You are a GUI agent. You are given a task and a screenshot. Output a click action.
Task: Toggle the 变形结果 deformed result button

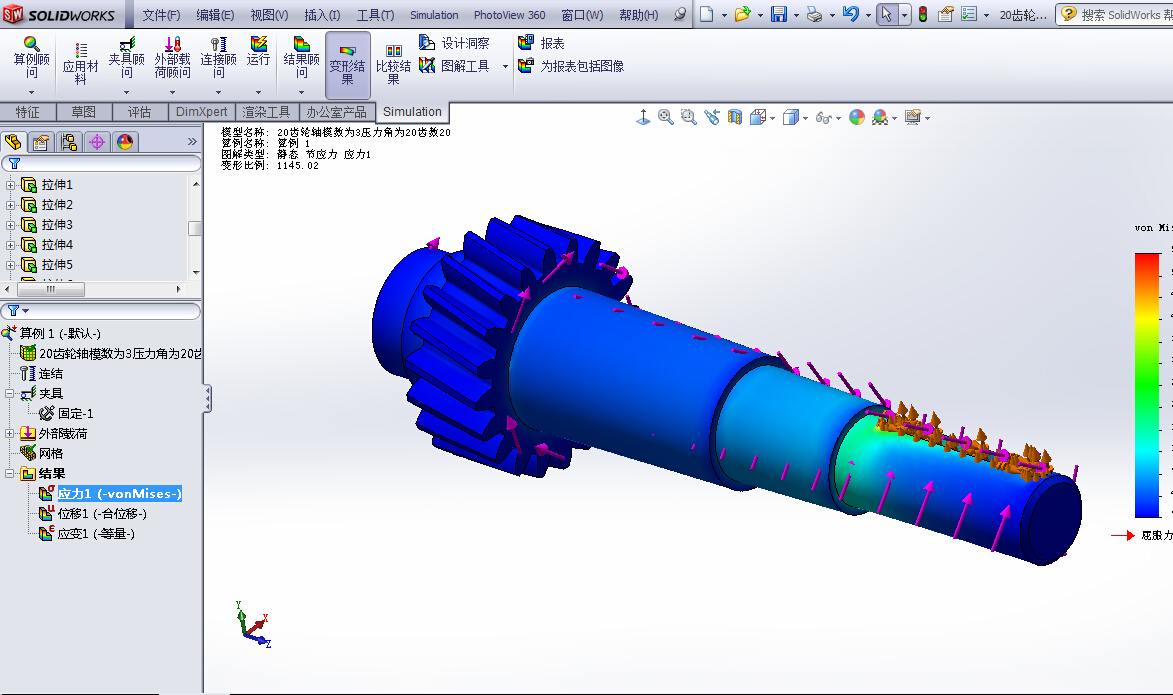click(x=348, y=65)
